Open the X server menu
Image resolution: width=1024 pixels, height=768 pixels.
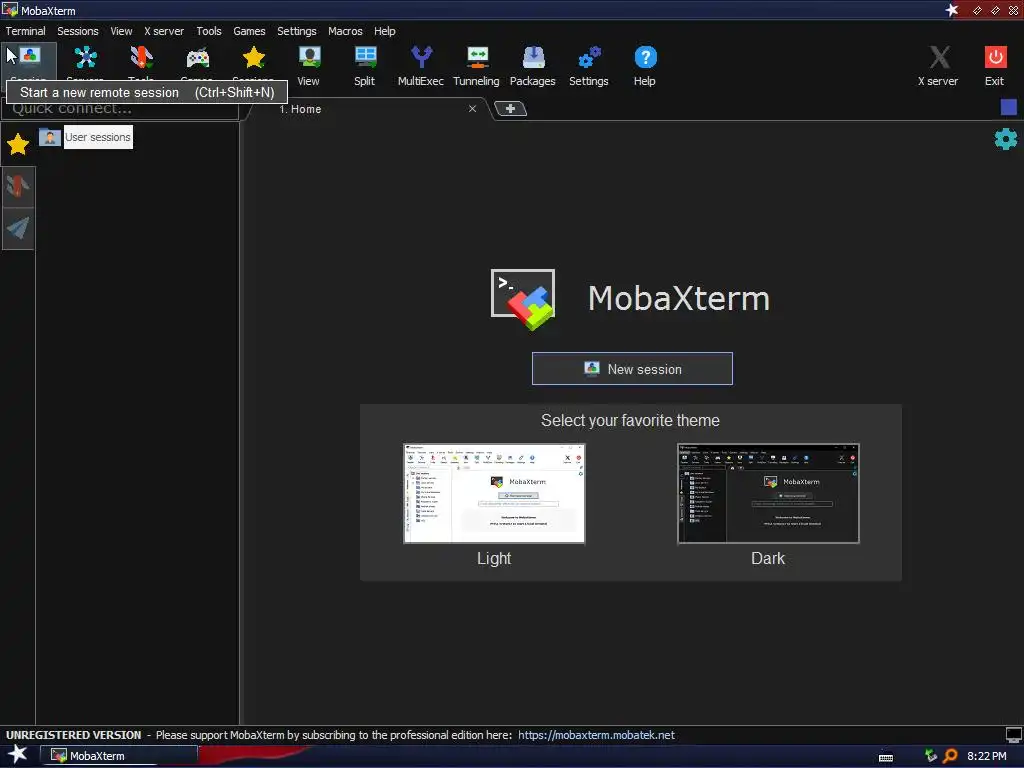164,31
